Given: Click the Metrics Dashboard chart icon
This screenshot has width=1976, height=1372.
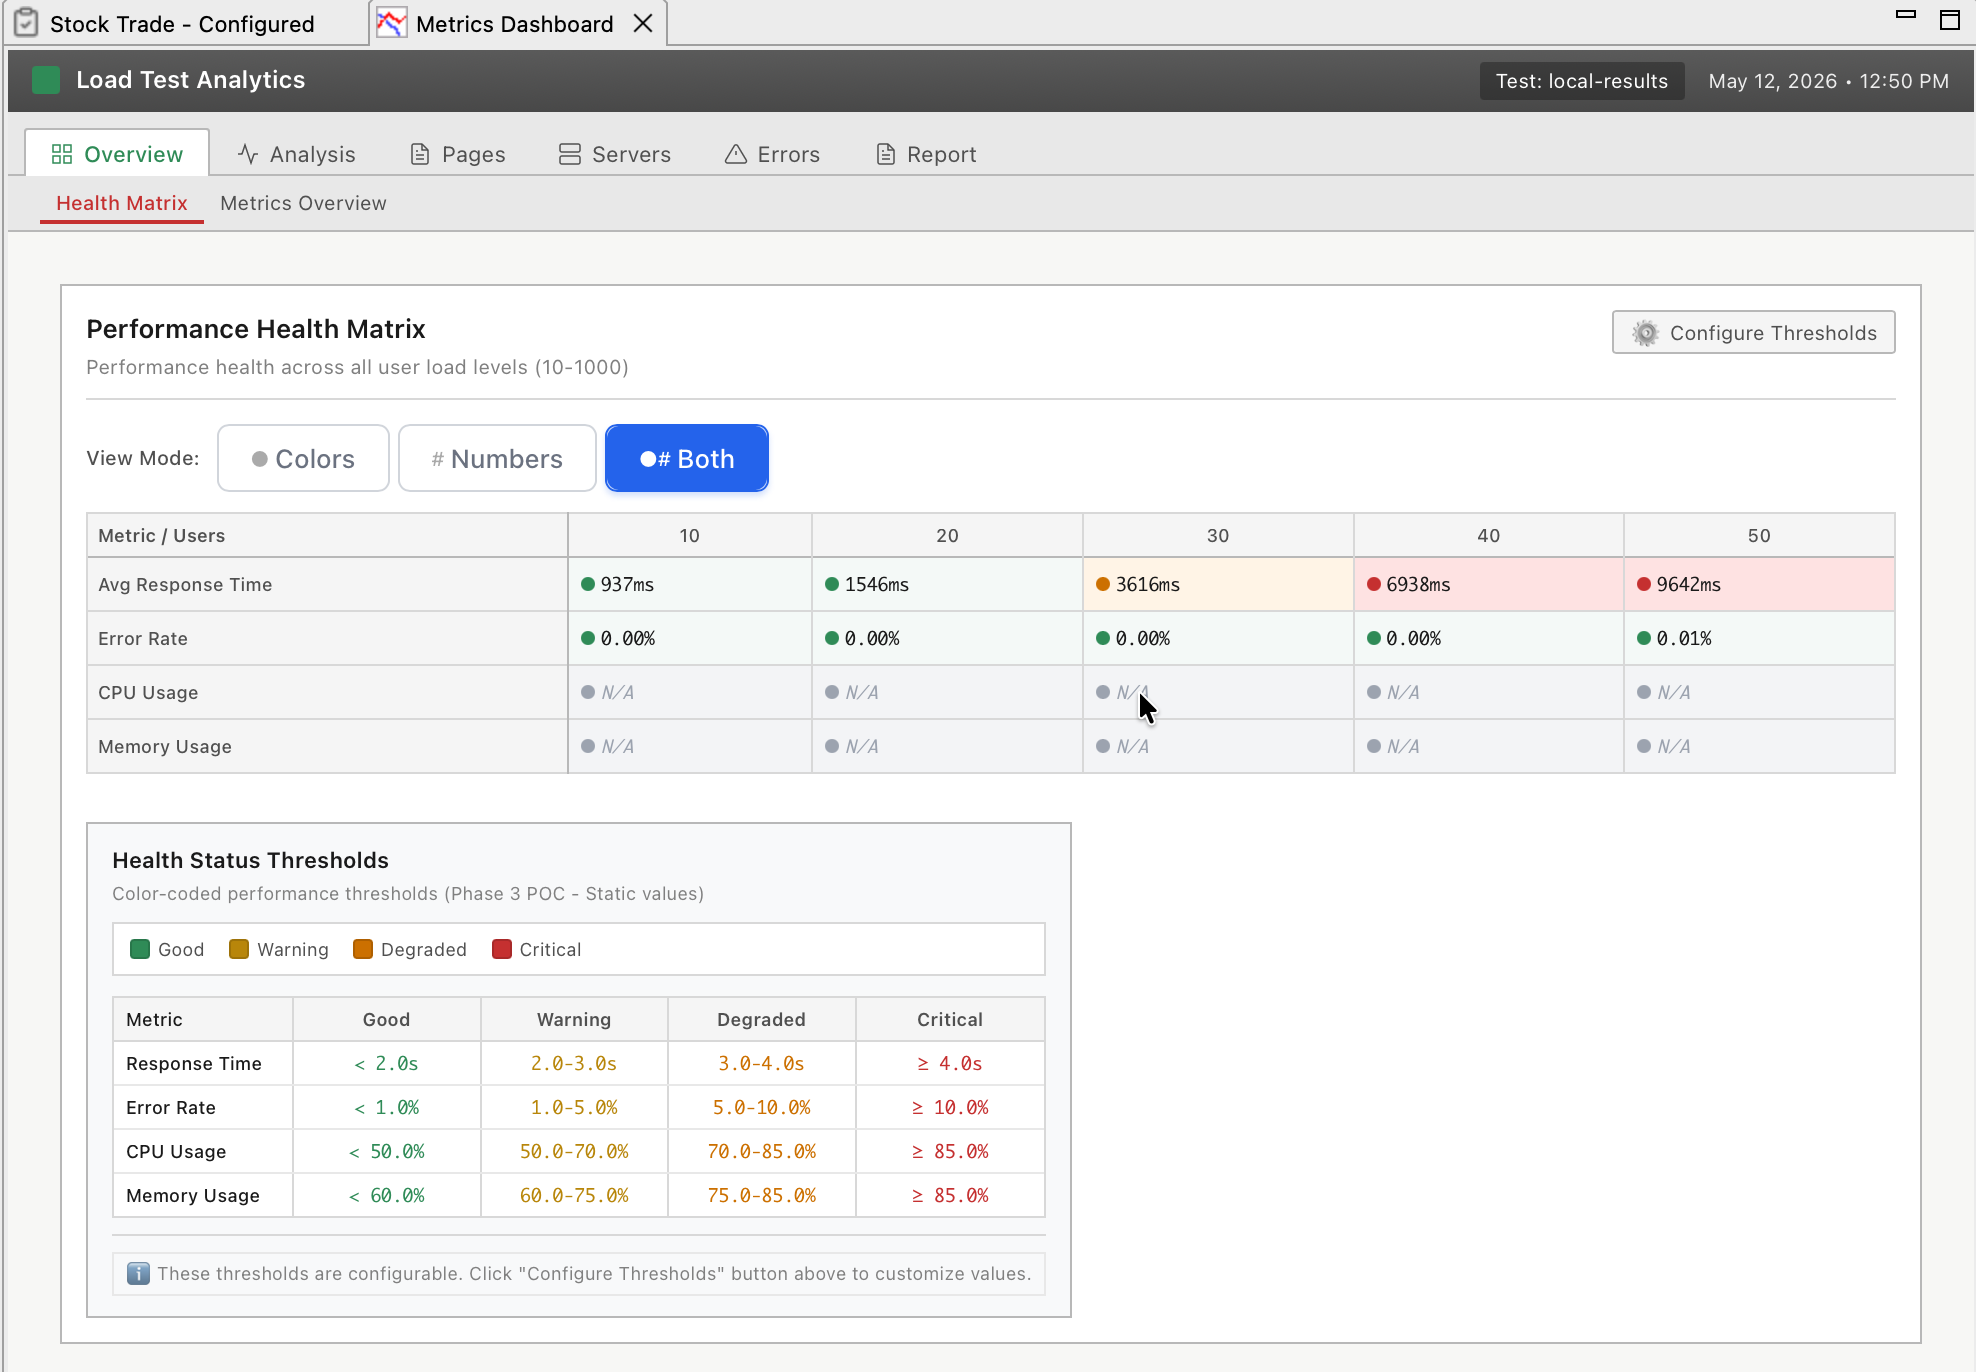Looking at the screenshot, I should 391,23.
